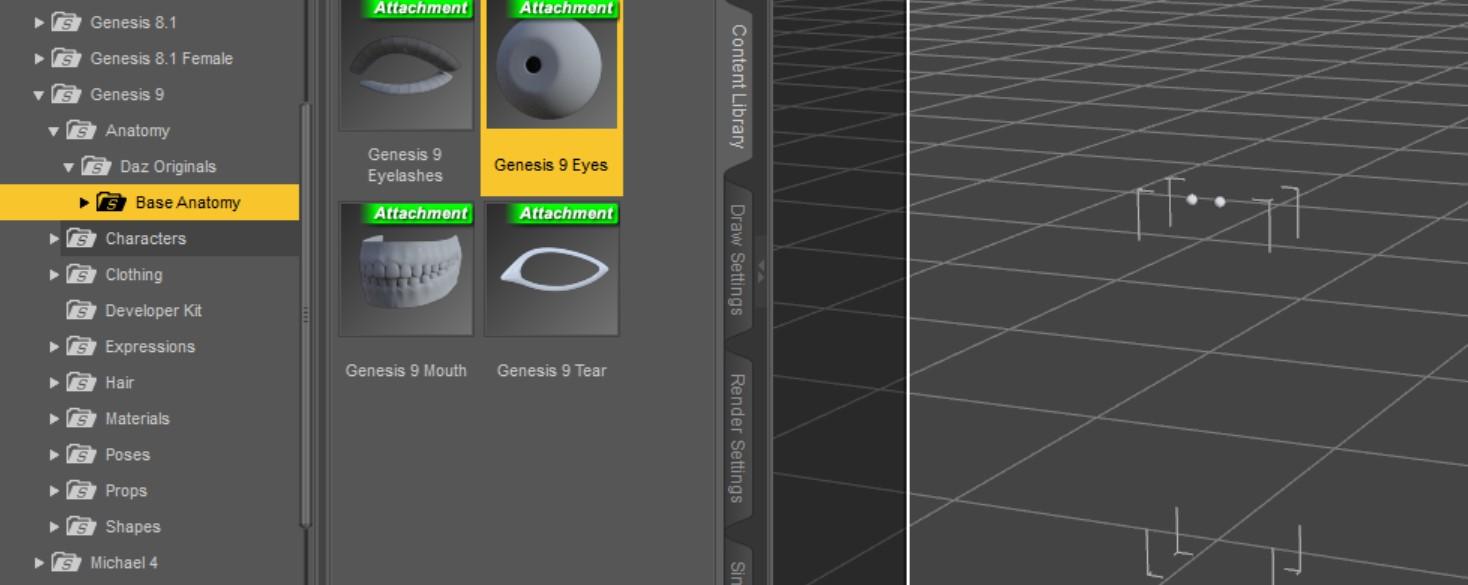Viewport: 1468px width, 585px height.
Task: Open the Expressions category label
Action: (x=150, y=346)
